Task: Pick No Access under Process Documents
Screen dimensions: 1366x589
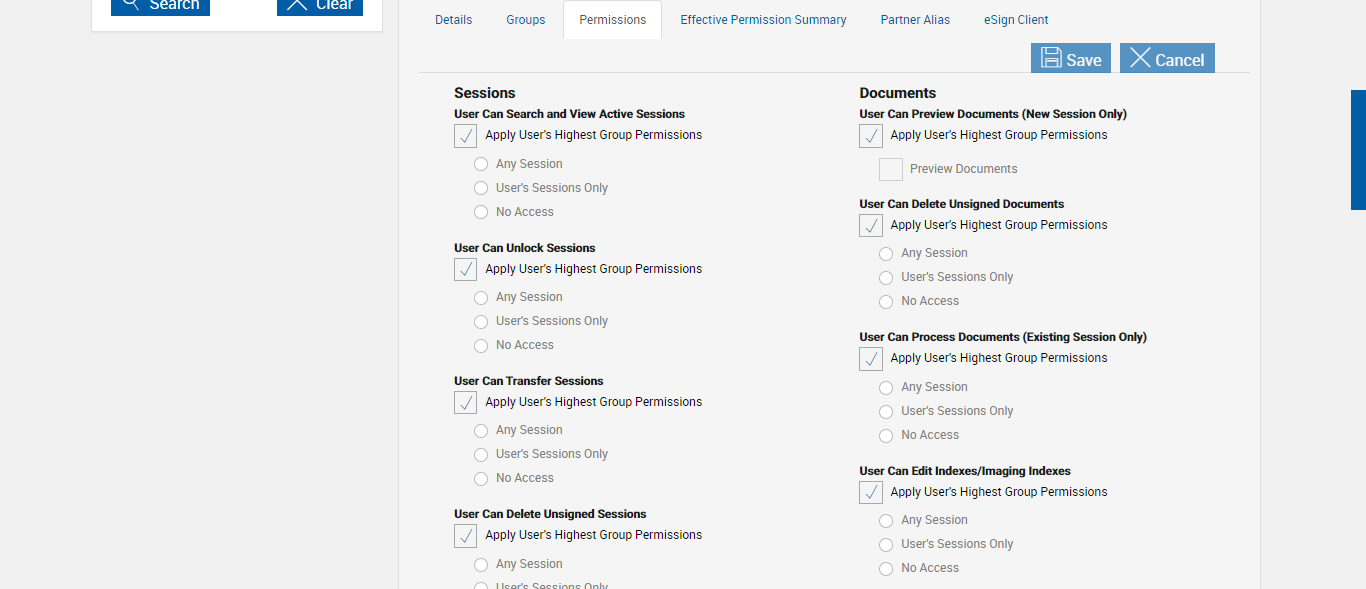Action: [x=886, y=436]
